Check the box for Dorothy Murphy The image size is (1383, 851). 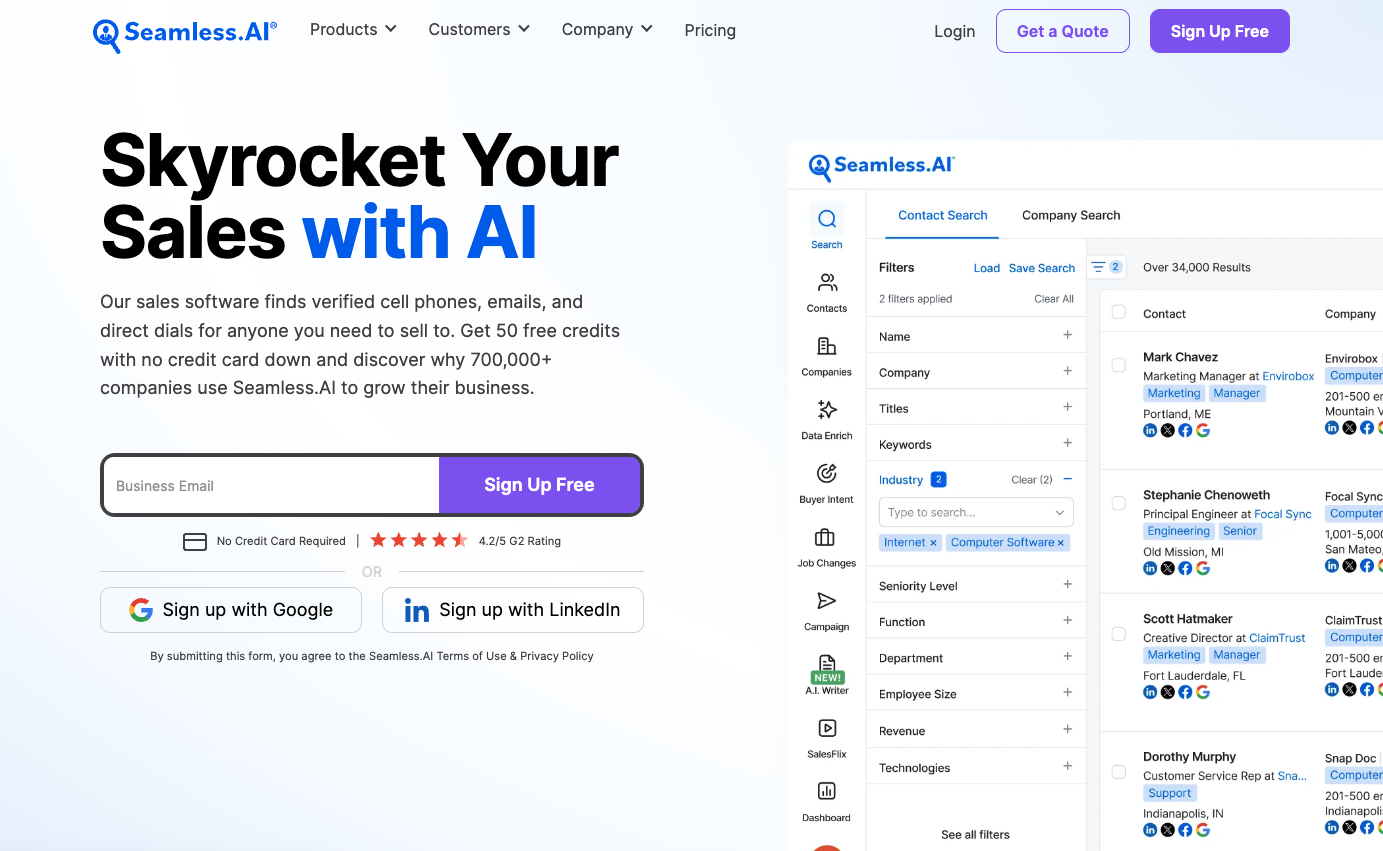[x=1119, y=772]
